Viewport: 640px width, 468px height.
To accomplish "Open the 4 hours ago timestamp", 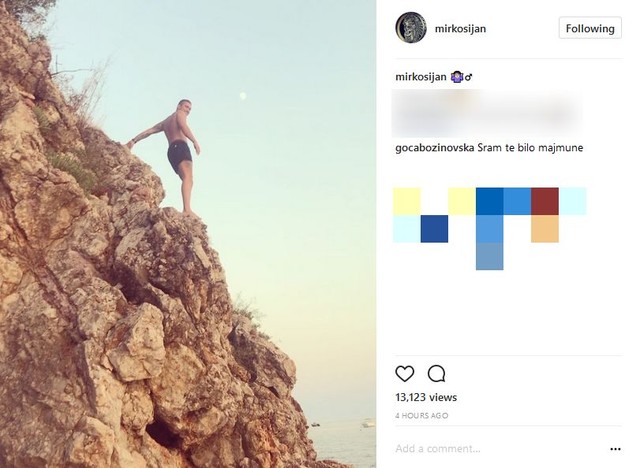I will tap(421, 415).
